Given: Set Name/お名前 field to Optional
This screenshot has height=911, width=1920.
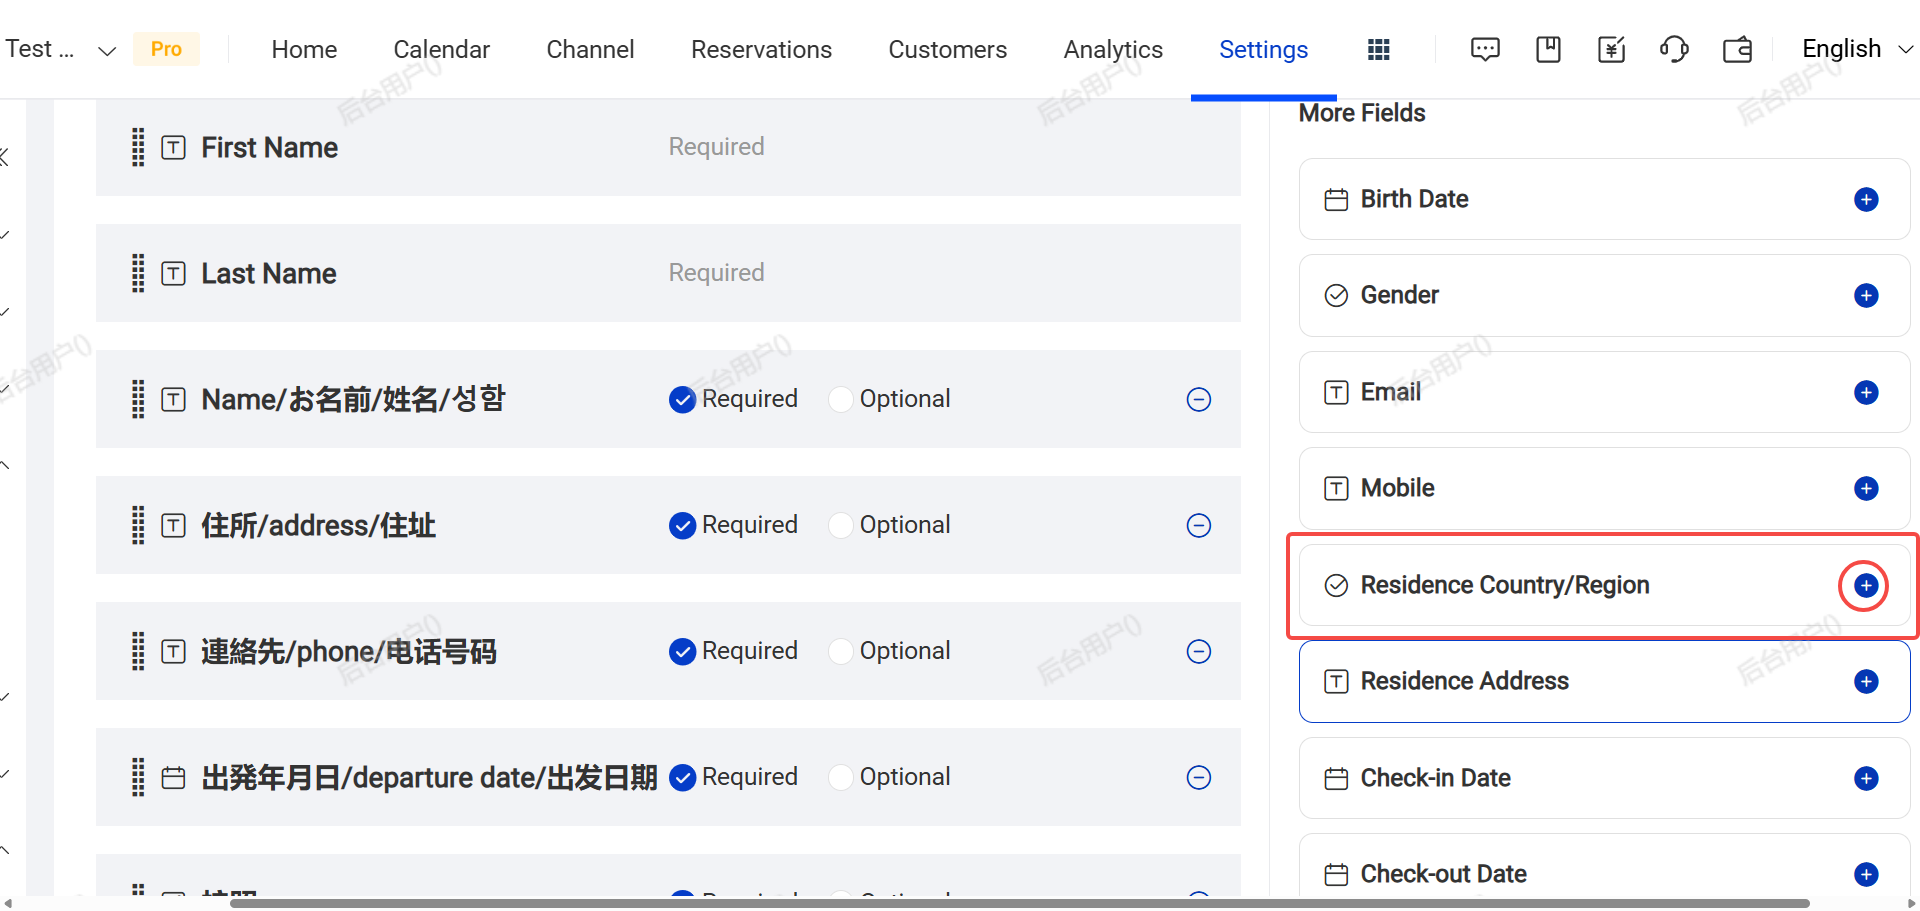Looking at the screenshot, I should 841,399.
